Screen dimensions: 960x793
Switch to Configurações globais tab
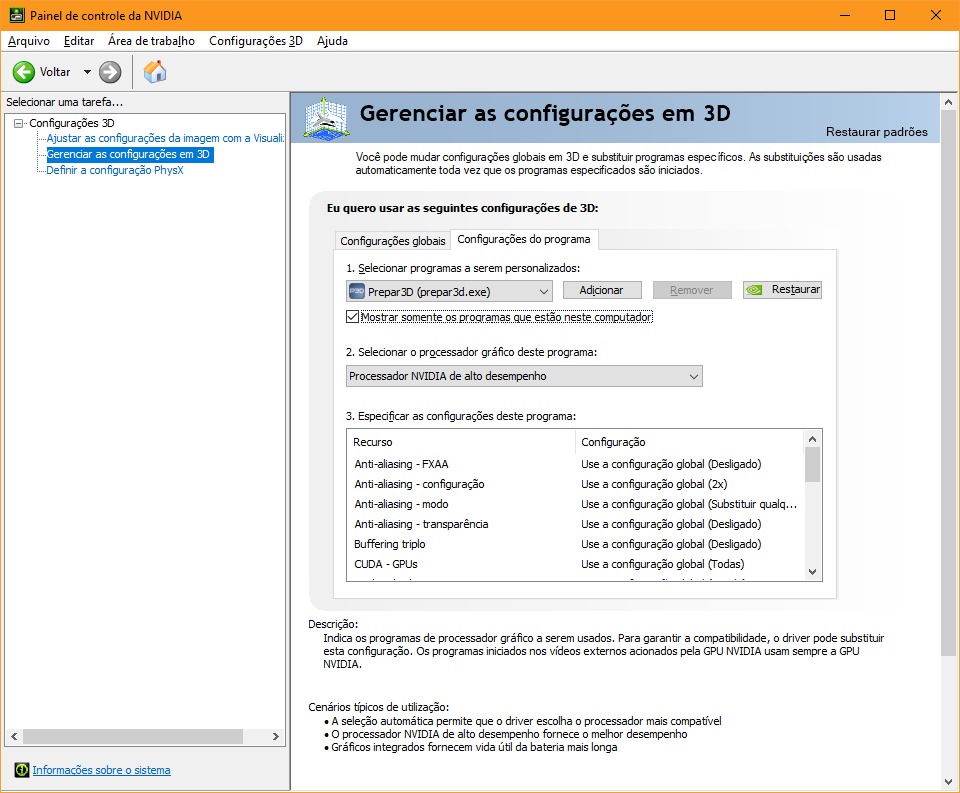pos(393,241)
